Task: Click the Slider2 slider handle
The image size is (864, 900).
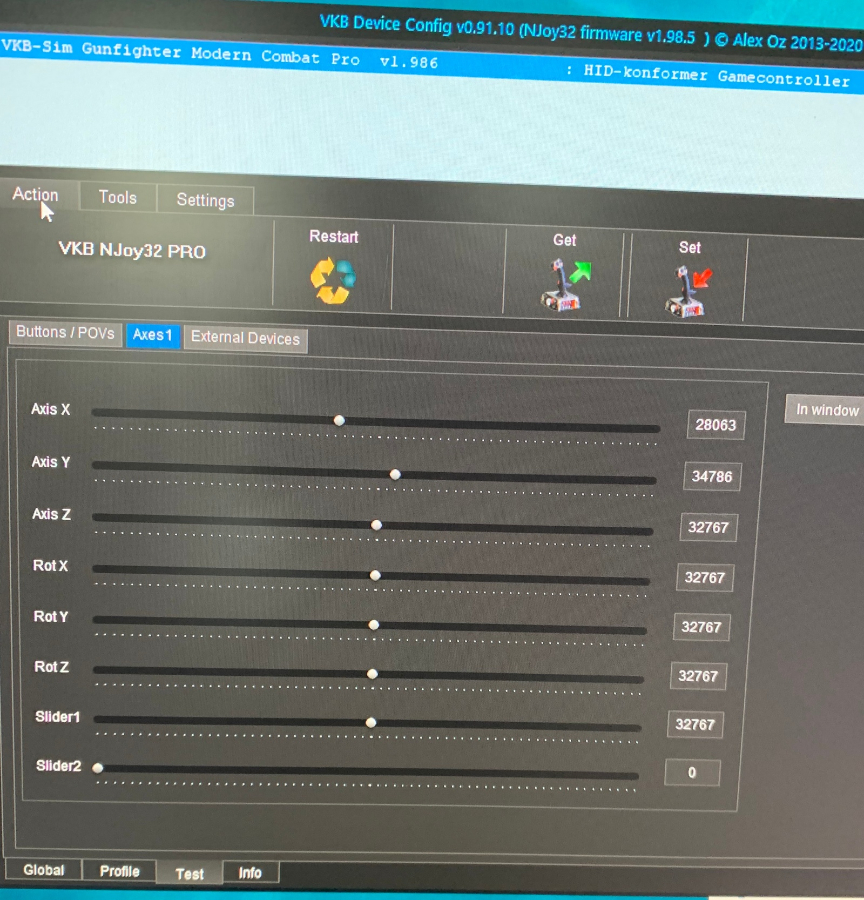Action: 98,768
